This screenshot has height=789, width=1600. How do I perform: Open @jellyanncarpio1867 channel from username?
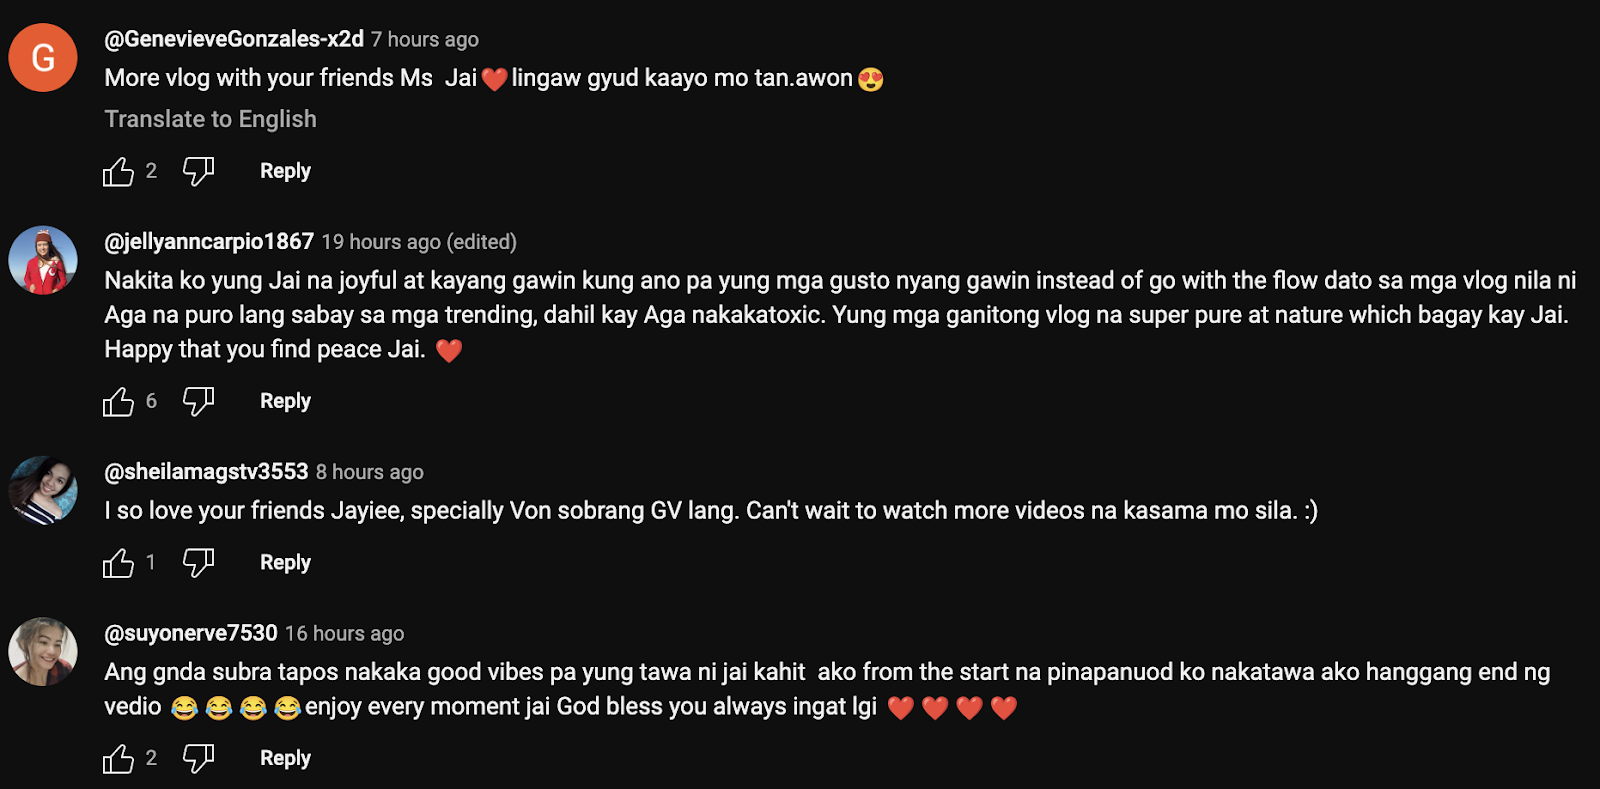[x=209, y=241]
